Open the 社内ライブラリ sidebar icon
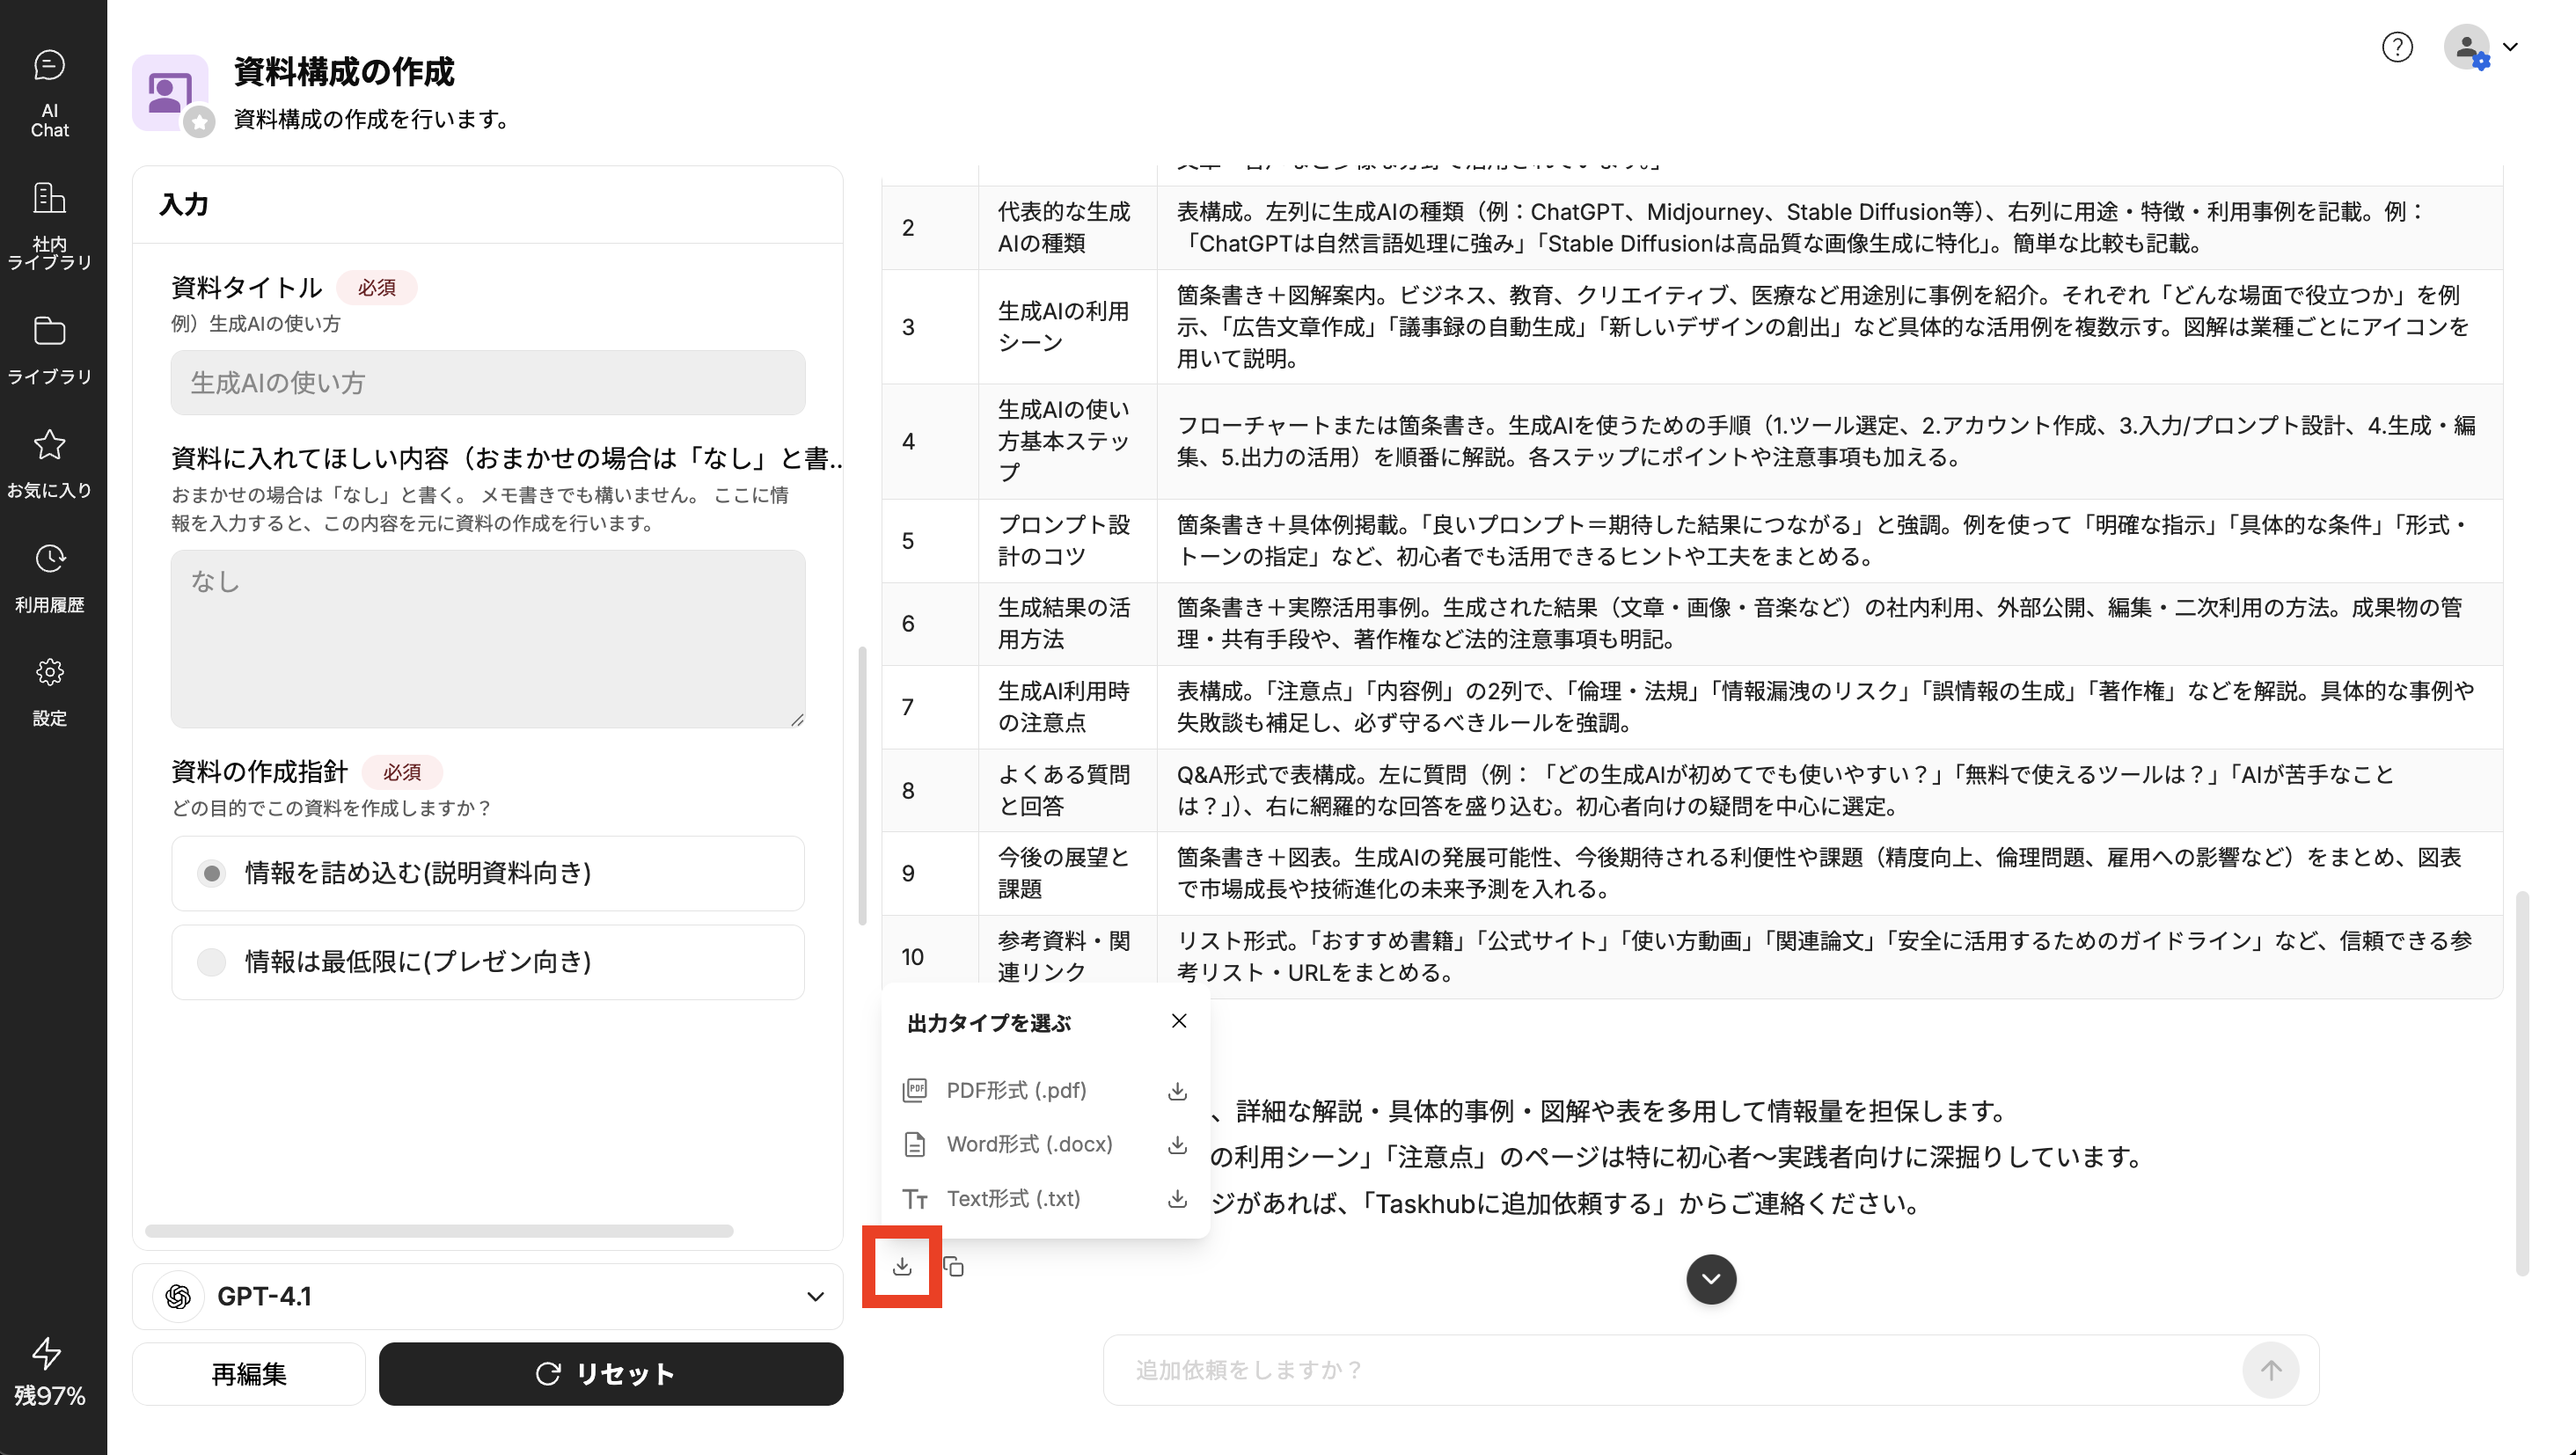This screenshot has height=1455, width=2576. (49, 225)
